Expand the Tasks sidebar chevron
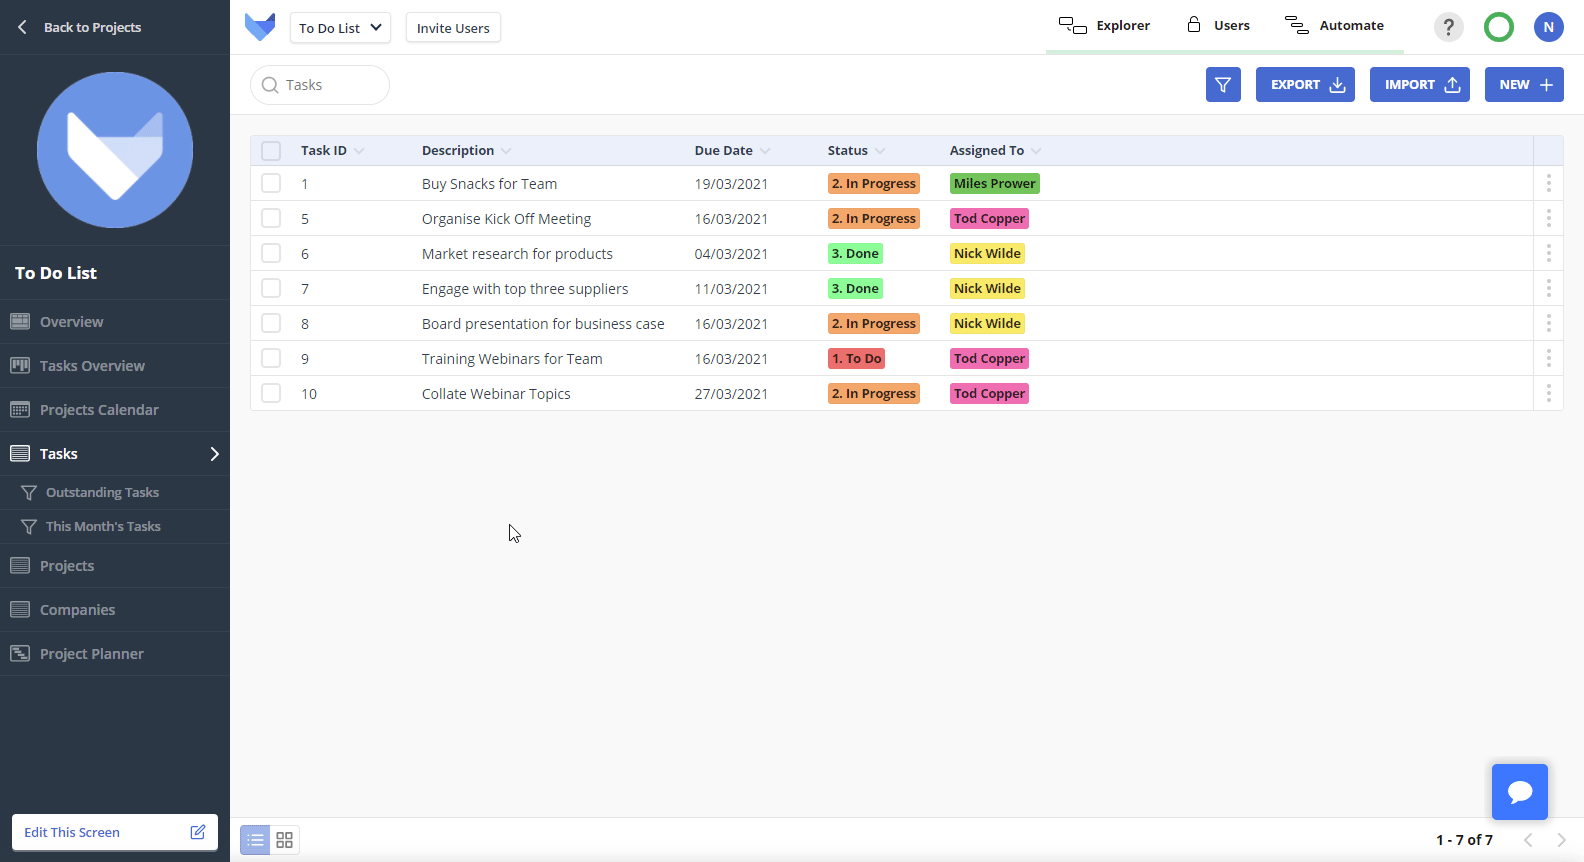 click(214, 454)
